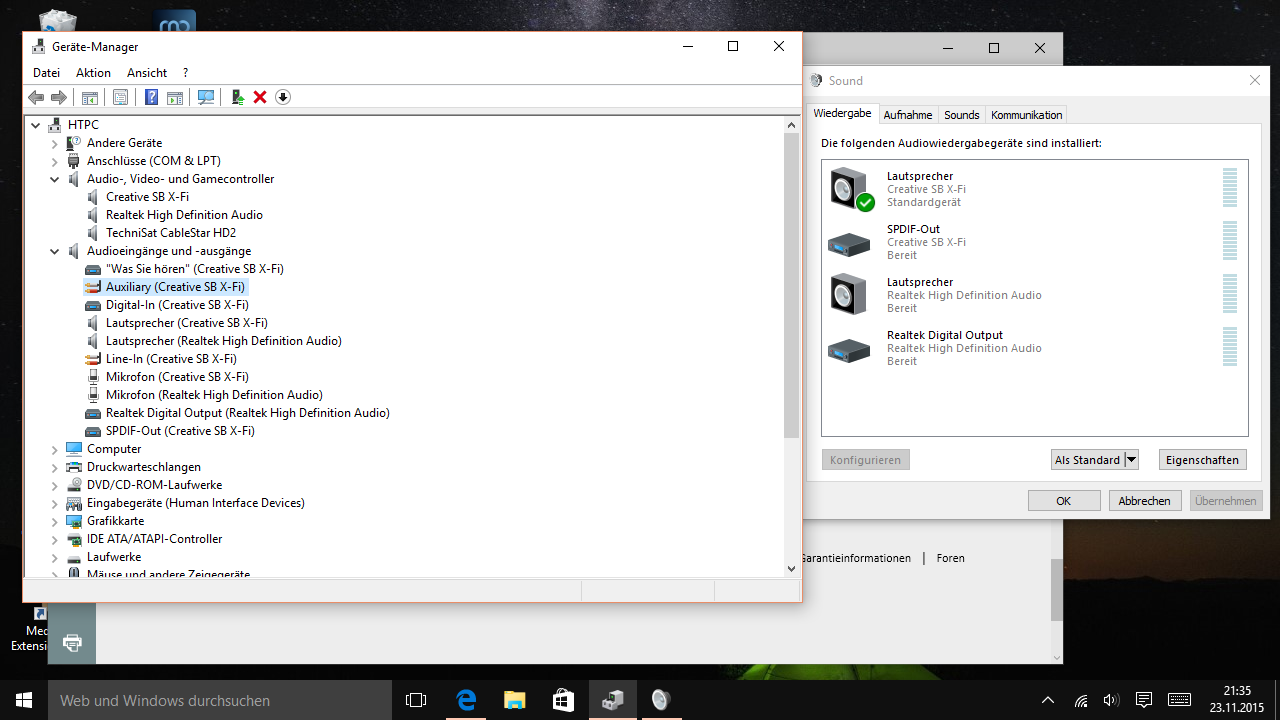
Task: Click the Foren link in background window
Action: 951,558
